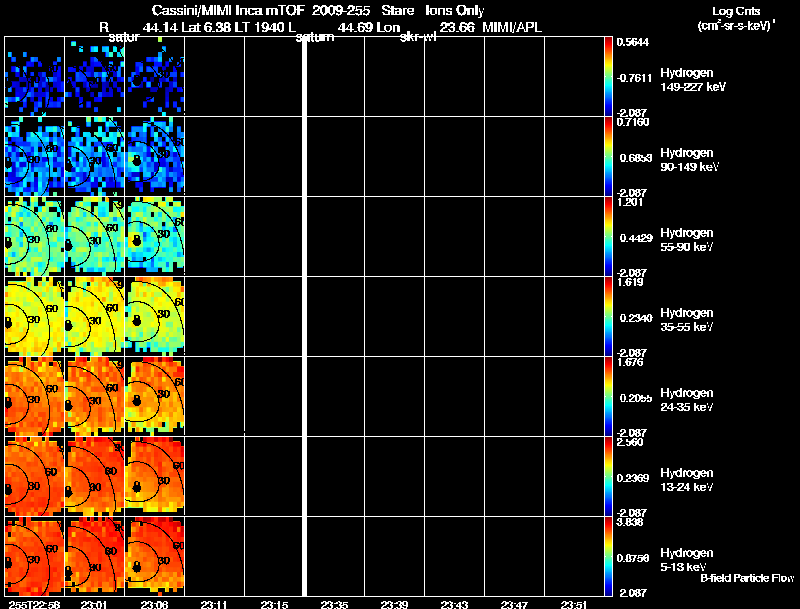Pick the 13-24 keV Hydrogen image at 23:06
This screenshot has width=800, height=609.
154,476
